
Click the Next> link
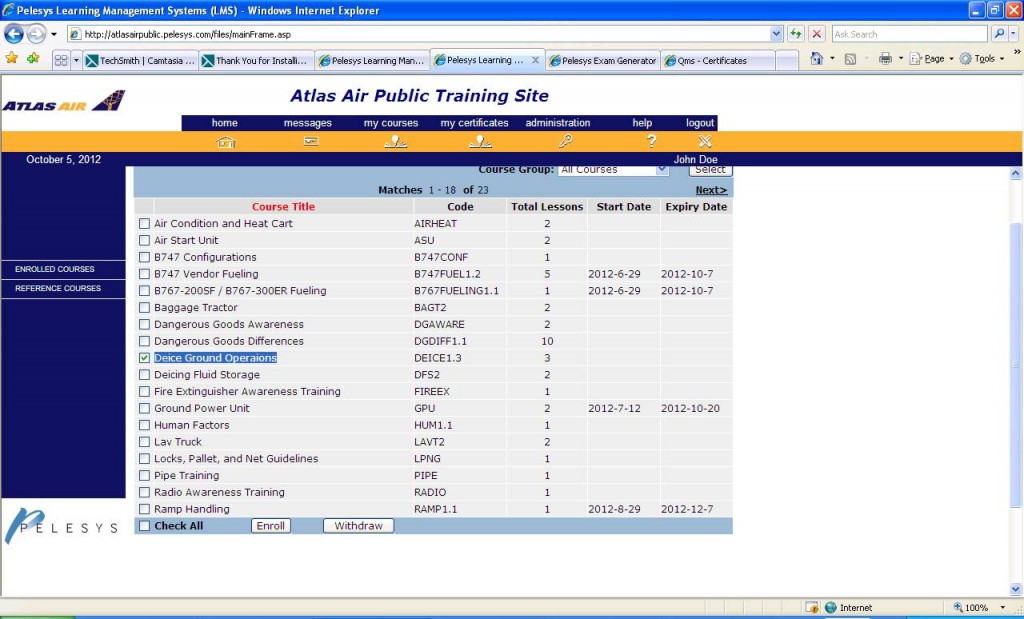(711, 190)
